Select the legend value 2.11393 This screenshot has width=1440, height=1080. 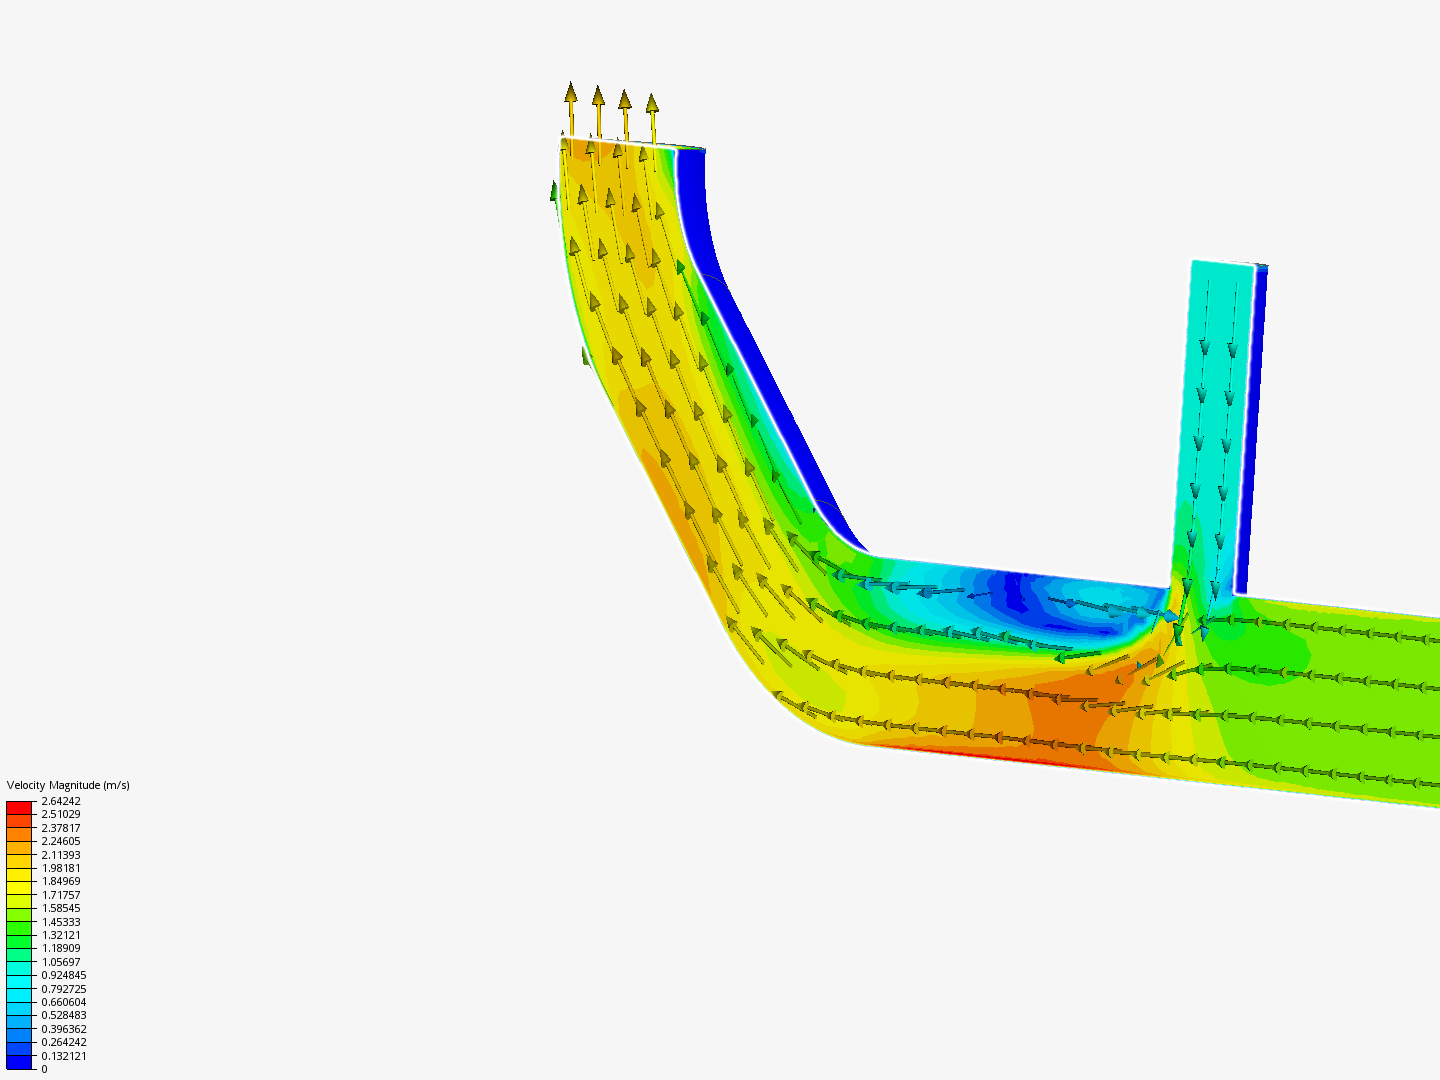point(61,855)
